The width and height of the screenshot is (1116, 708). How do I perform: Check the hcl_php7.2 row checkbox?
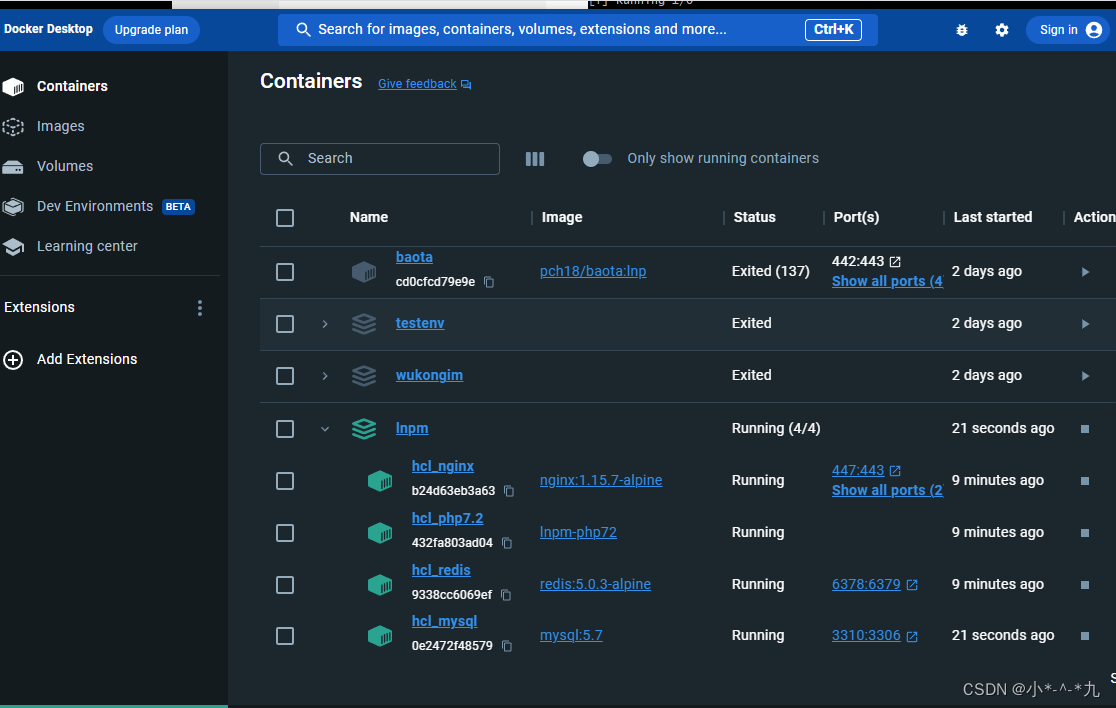[x=285, y=533]
